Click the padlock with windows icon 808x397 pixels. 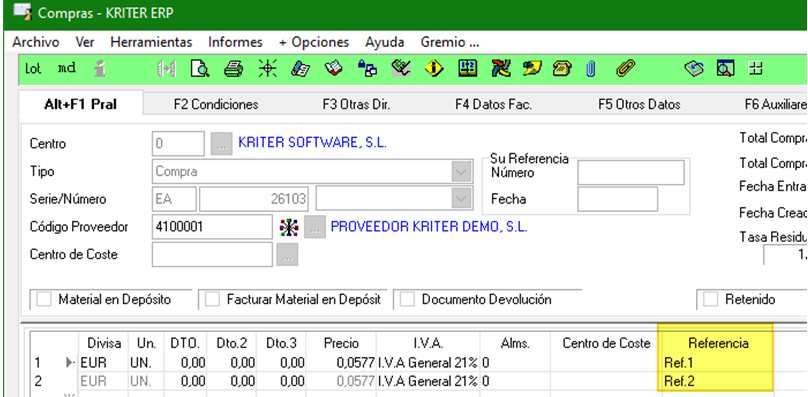coord(367,68)
